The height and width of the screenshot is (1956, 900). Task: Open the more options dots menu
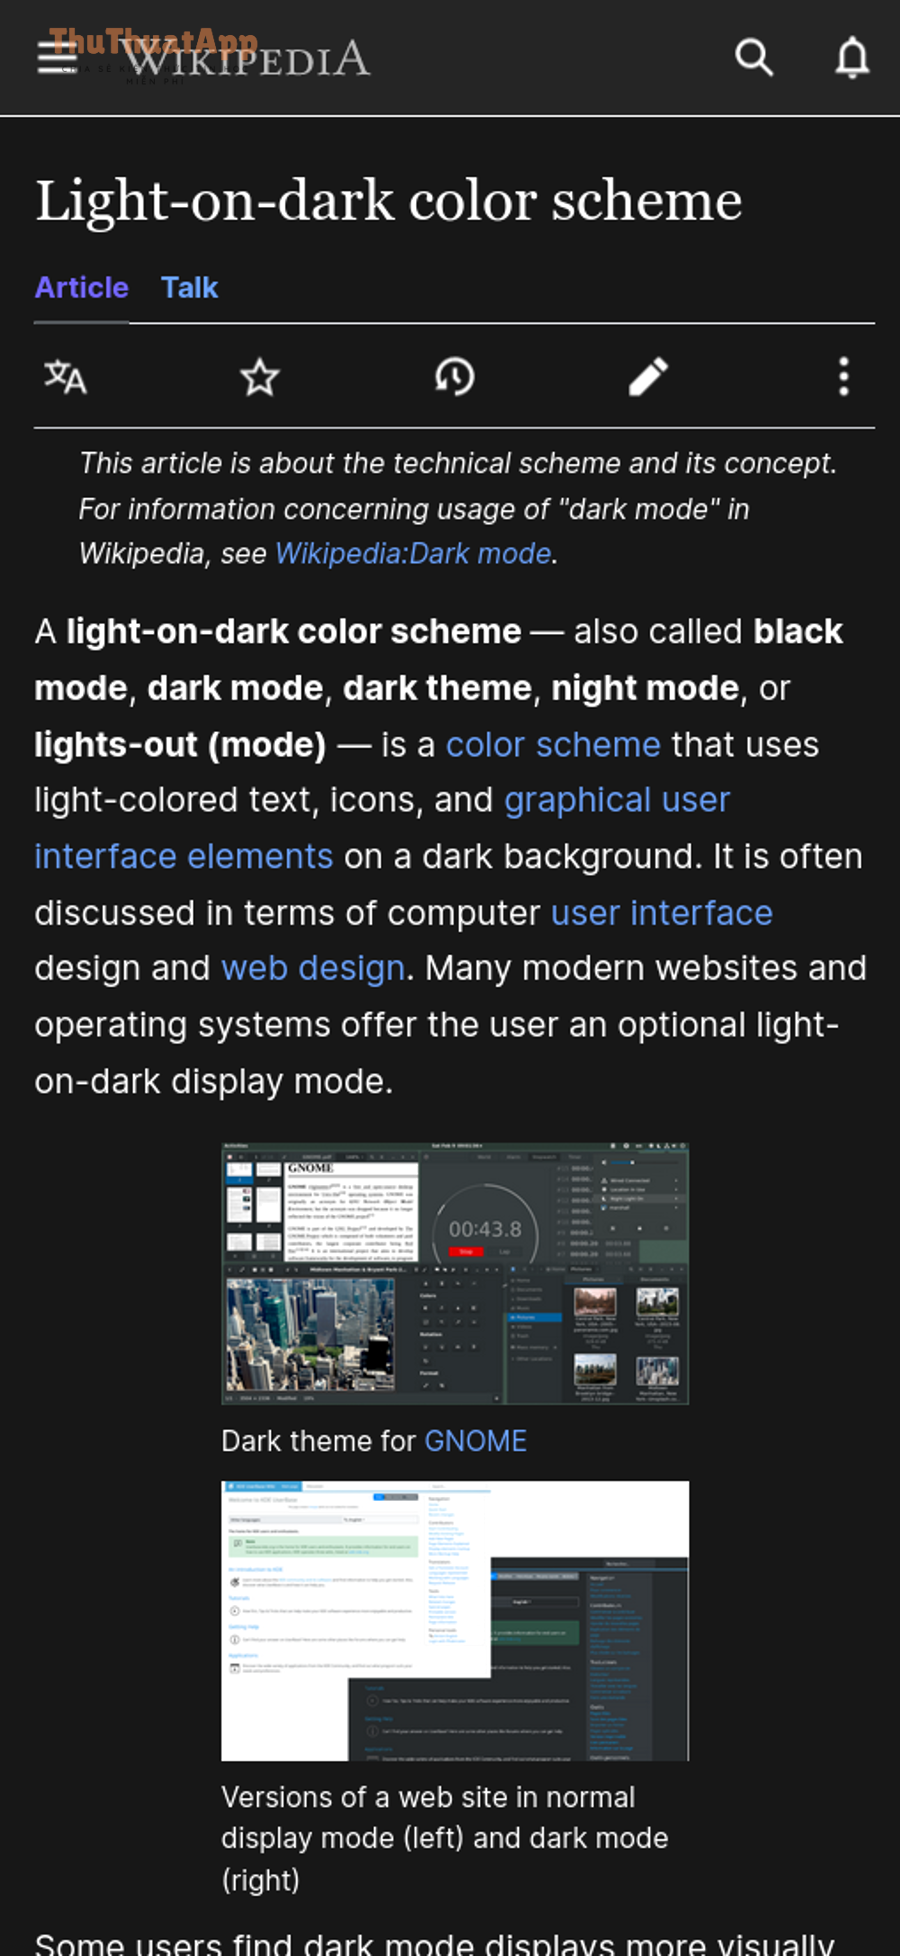pyautogui.click(x=844, y=377)
